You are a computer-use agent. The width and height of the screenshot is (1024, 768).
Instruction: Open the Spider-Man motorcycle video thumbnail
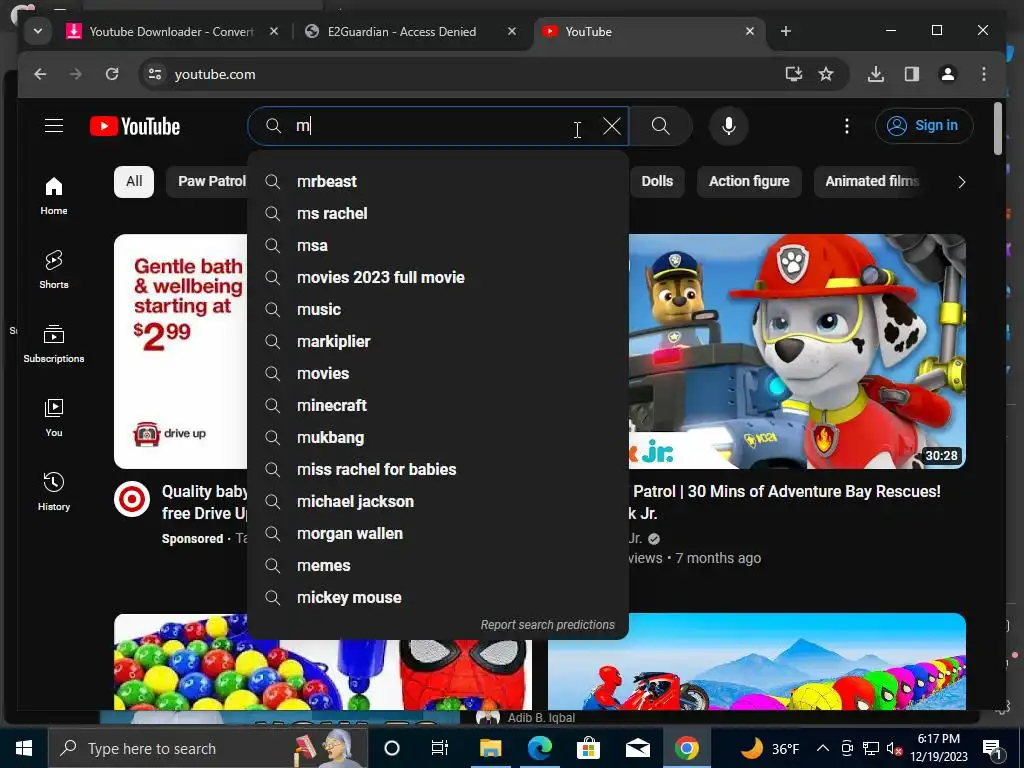point(756,662)
